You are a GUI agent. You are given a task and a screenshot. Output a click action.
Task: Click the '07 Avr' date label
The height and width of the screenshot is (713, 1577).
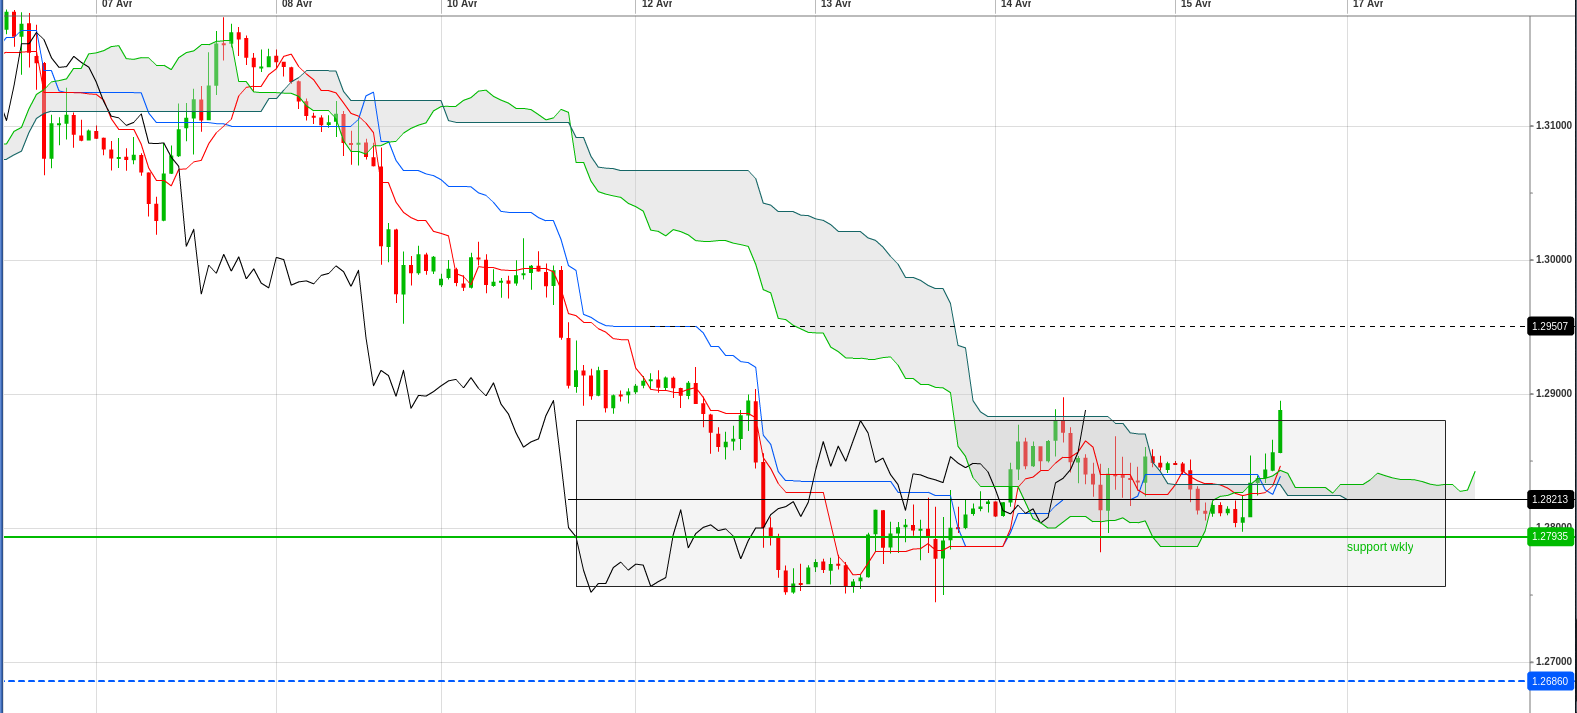pyautogui.click(x=117, y=4)
